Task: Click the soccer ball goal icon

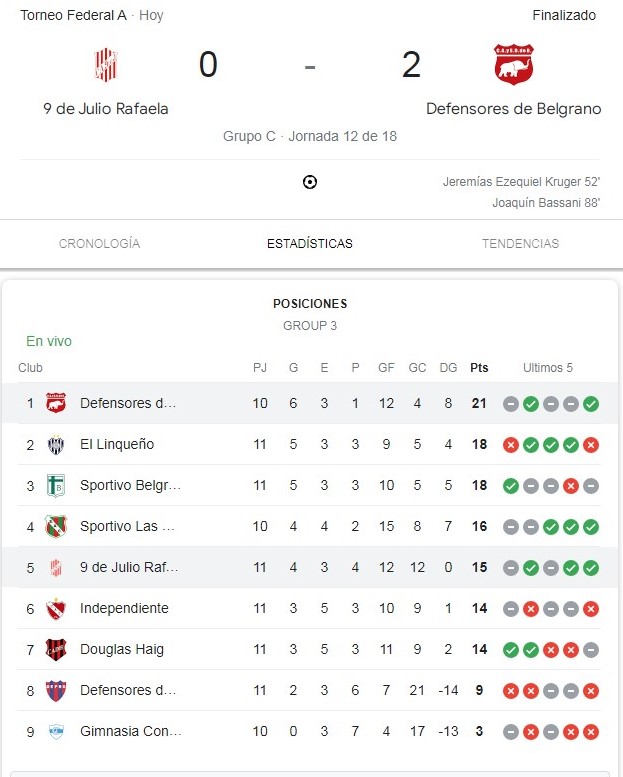Action: point(310,182)
